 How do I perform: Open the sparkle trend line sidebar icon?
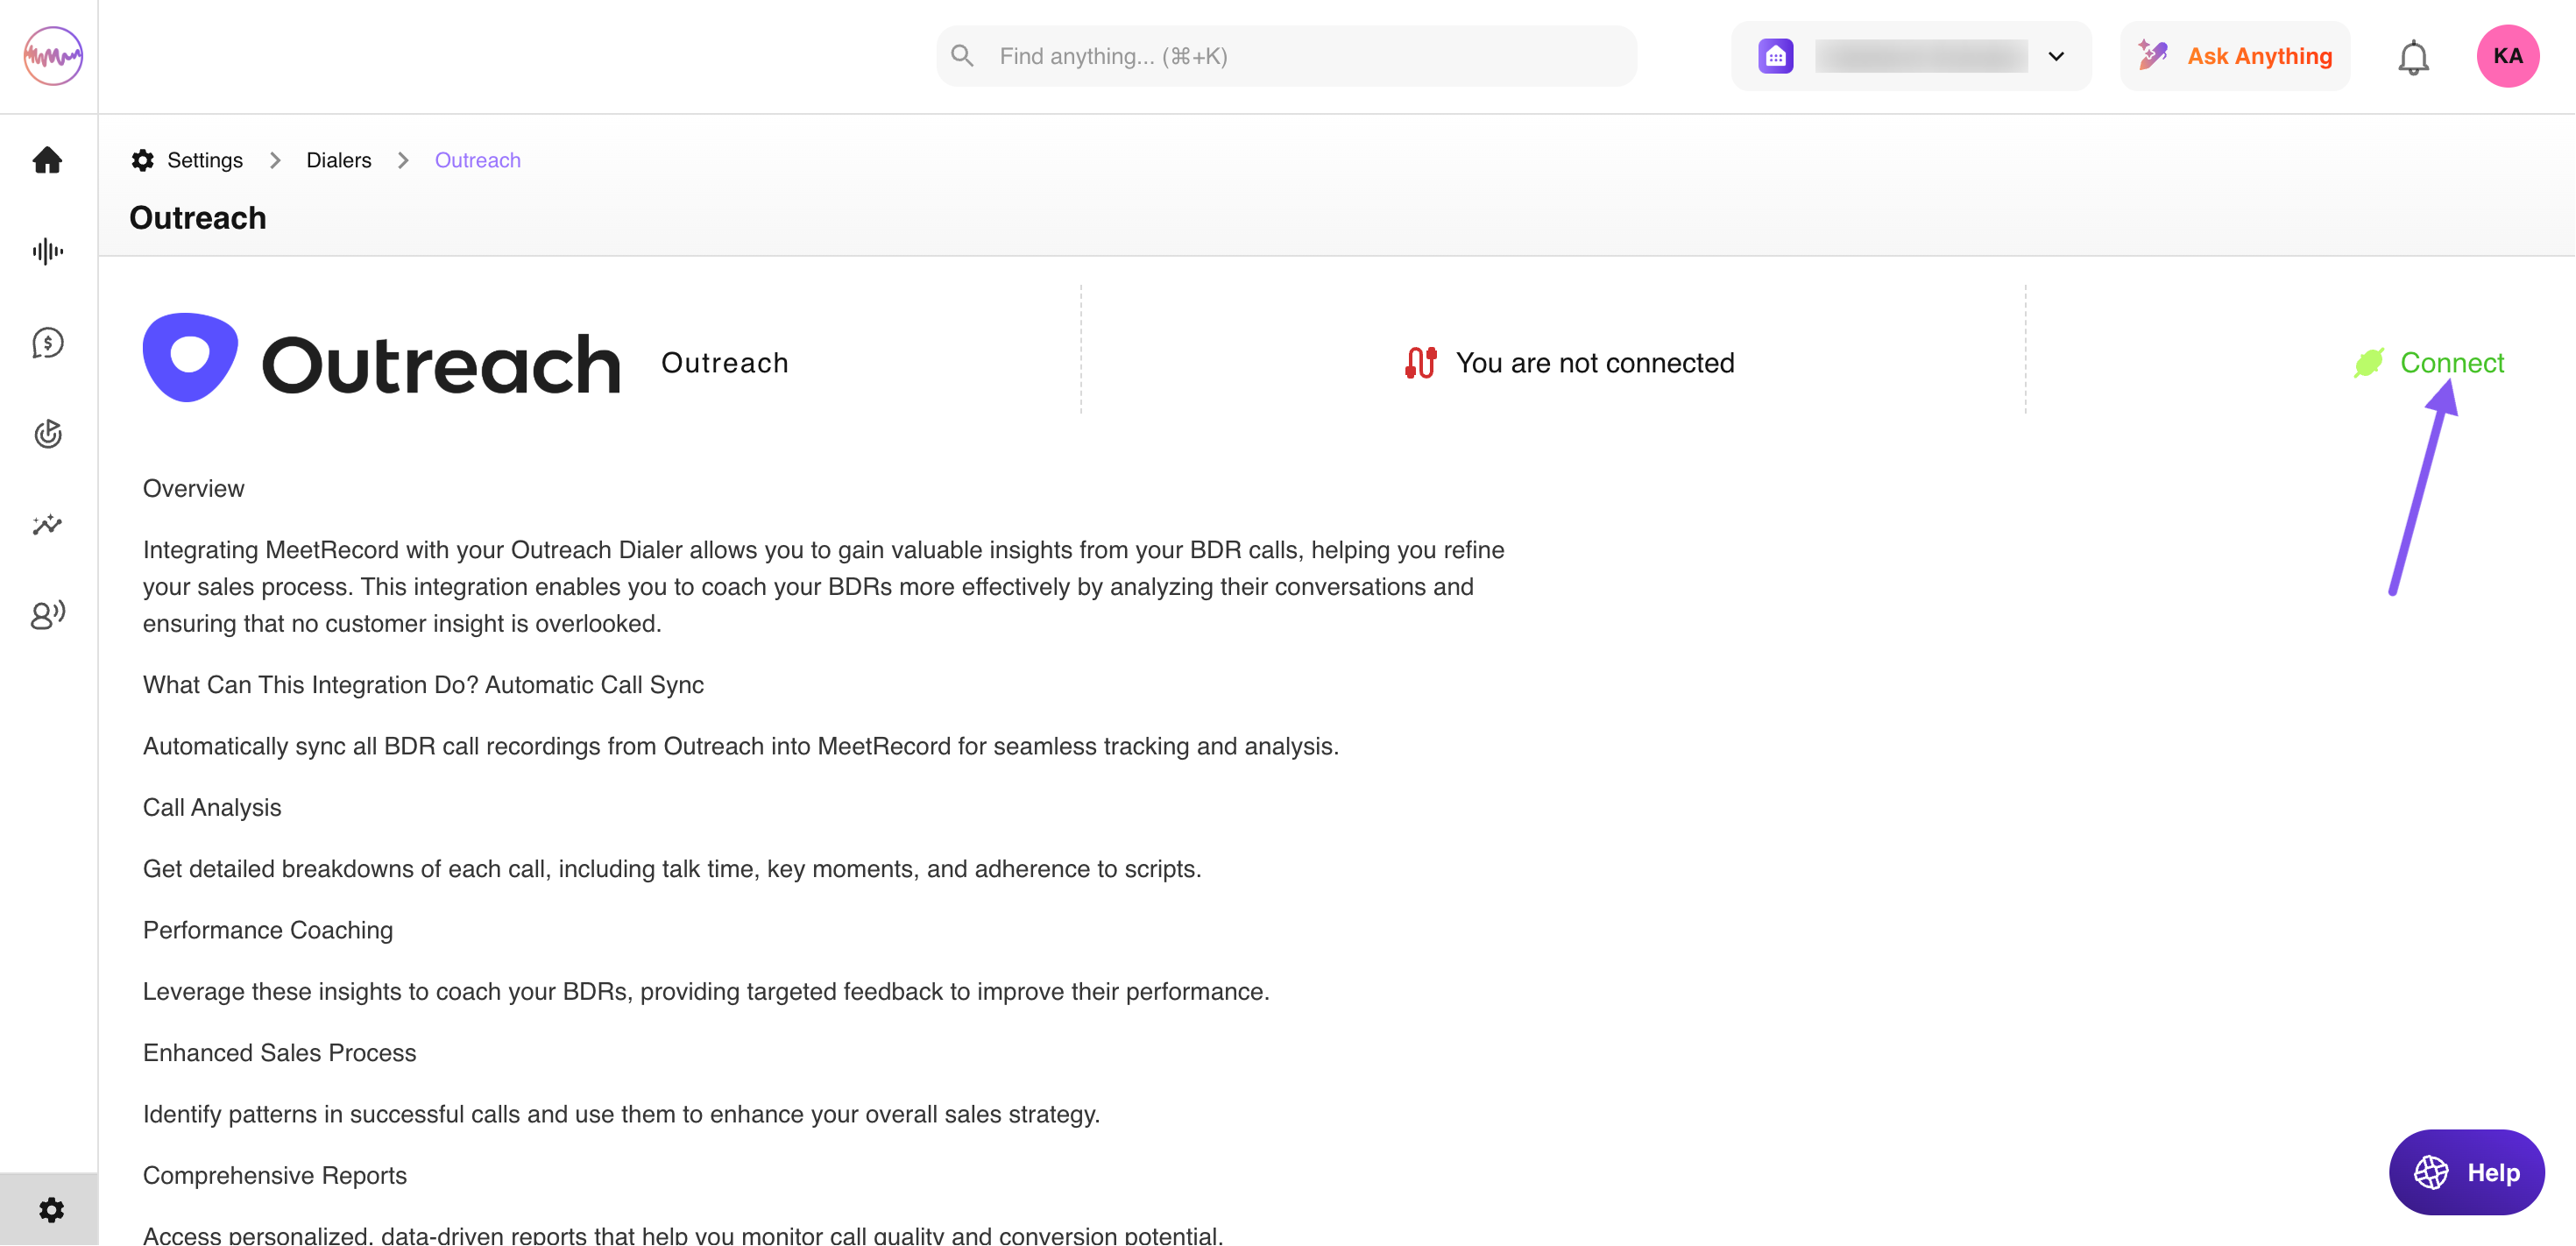(48, 524)
